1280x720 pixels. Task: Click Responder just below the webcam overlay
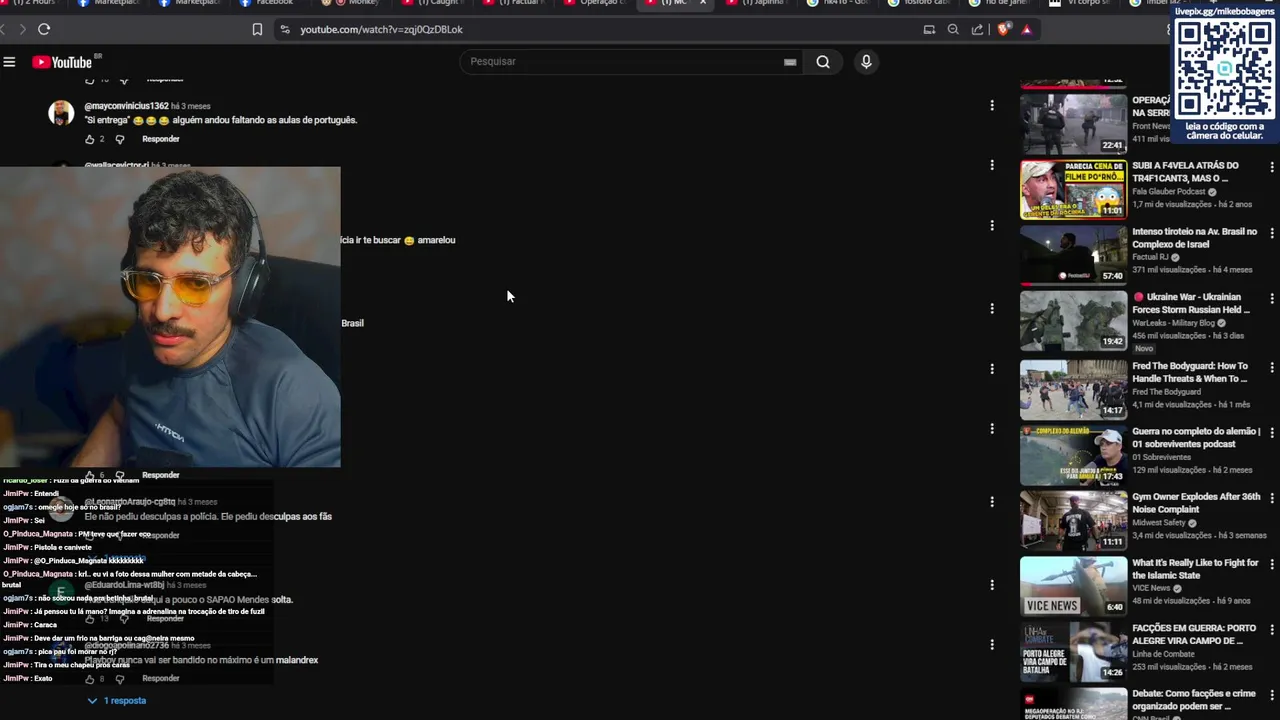click(x=161, y=475)
